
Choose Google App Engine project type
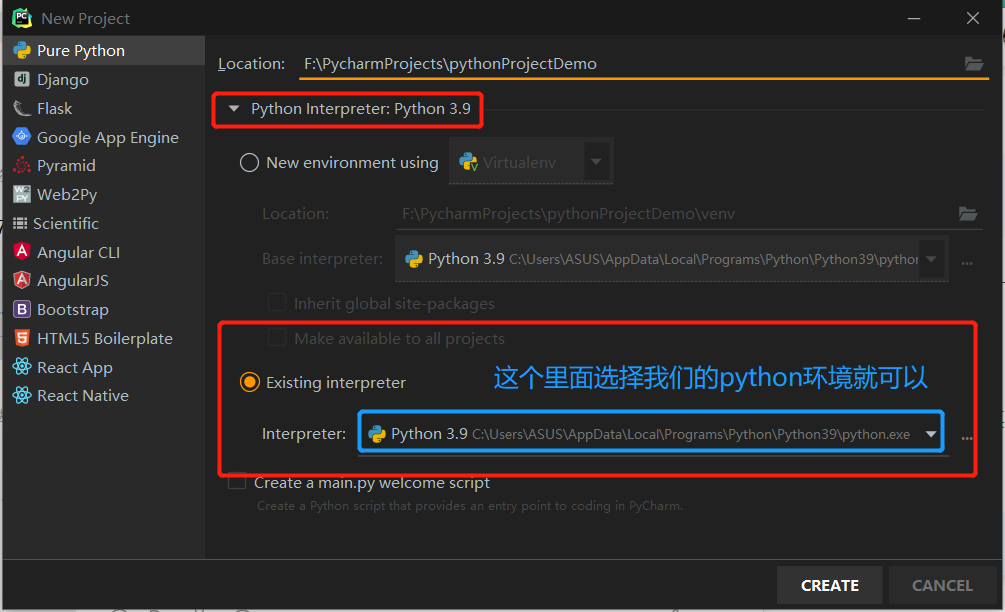coord(104,137)
